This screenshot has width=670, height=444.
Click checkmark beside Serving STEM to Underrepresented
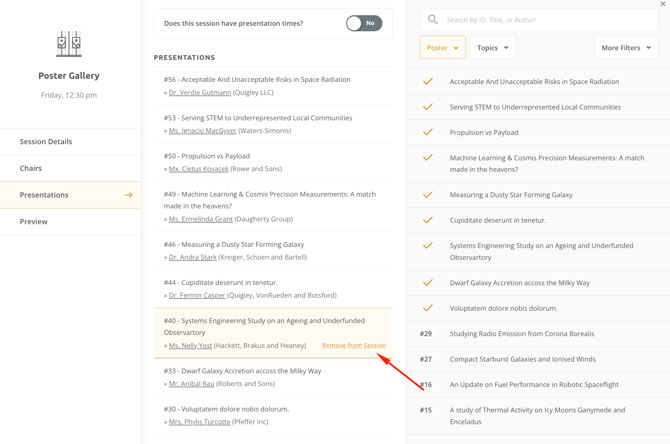pos(428,107)
